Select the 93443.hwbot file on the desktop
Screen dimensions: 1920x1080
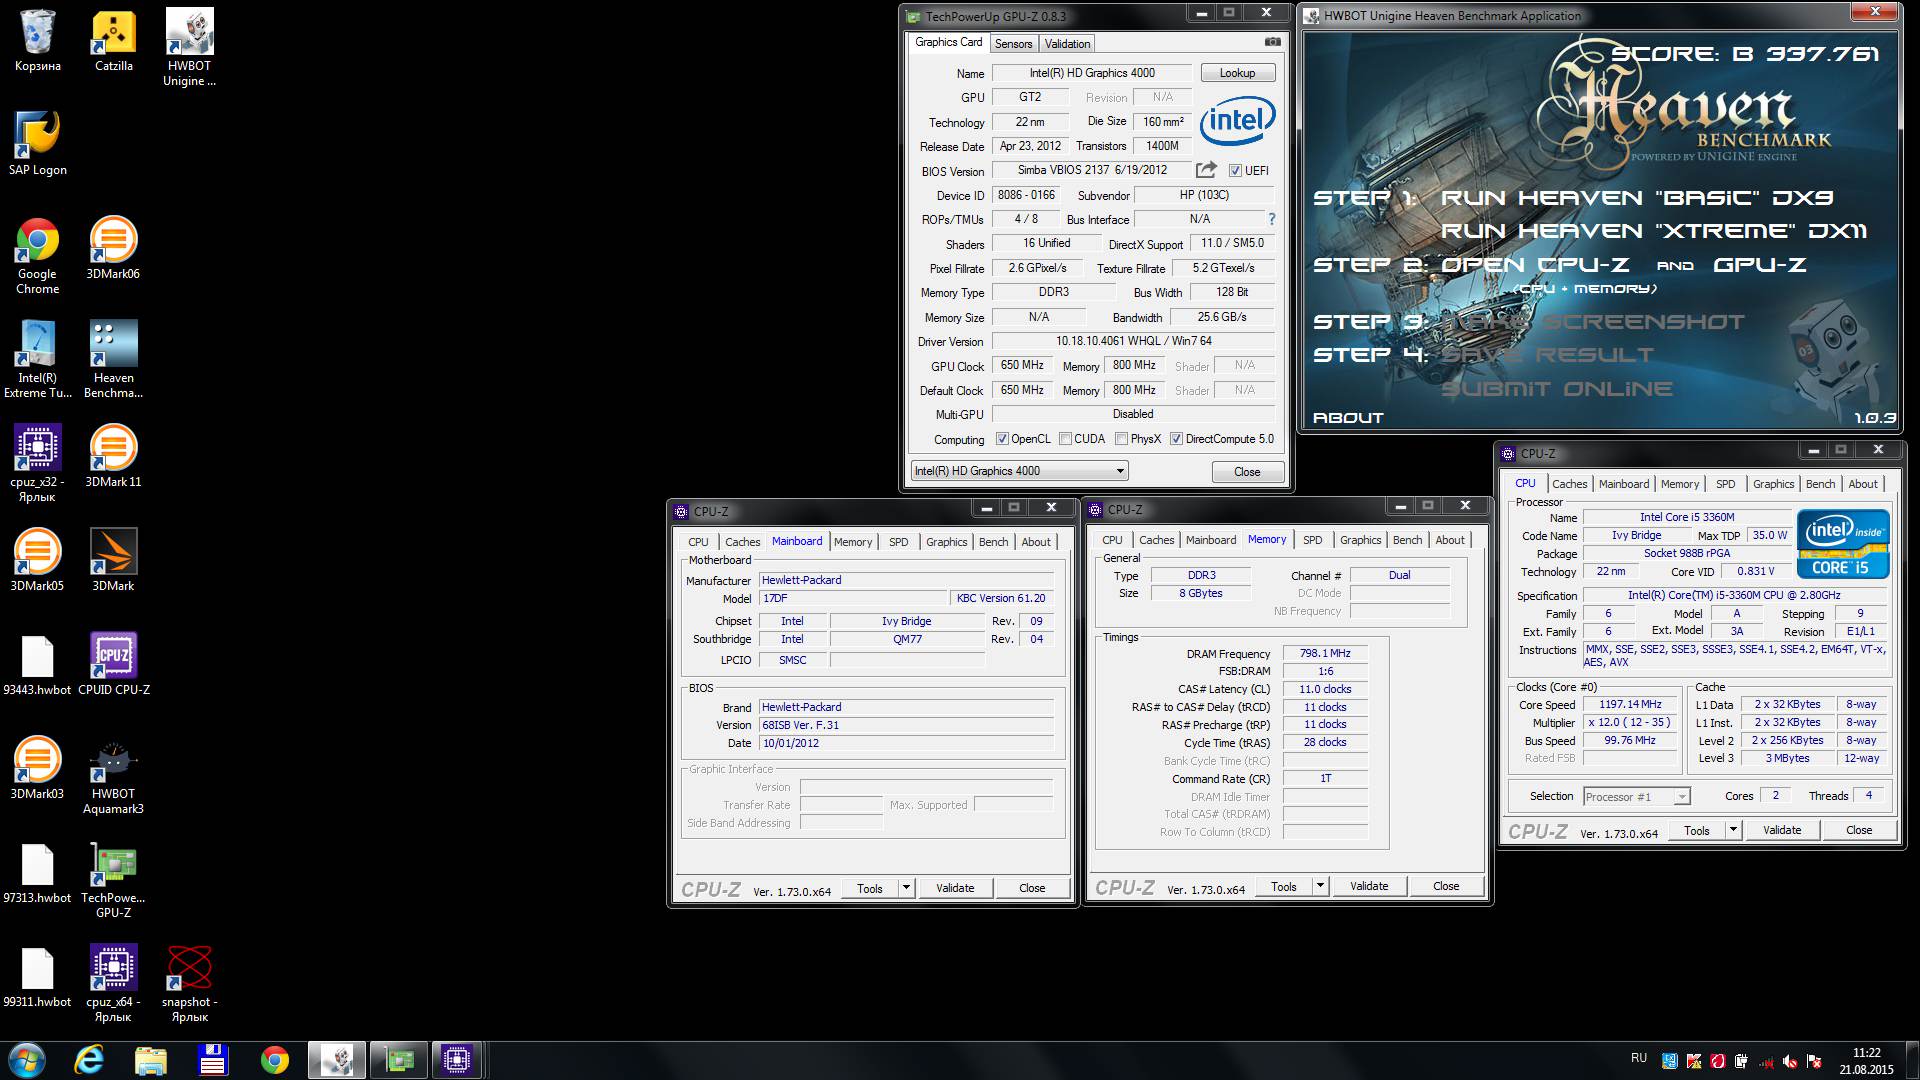38,665
